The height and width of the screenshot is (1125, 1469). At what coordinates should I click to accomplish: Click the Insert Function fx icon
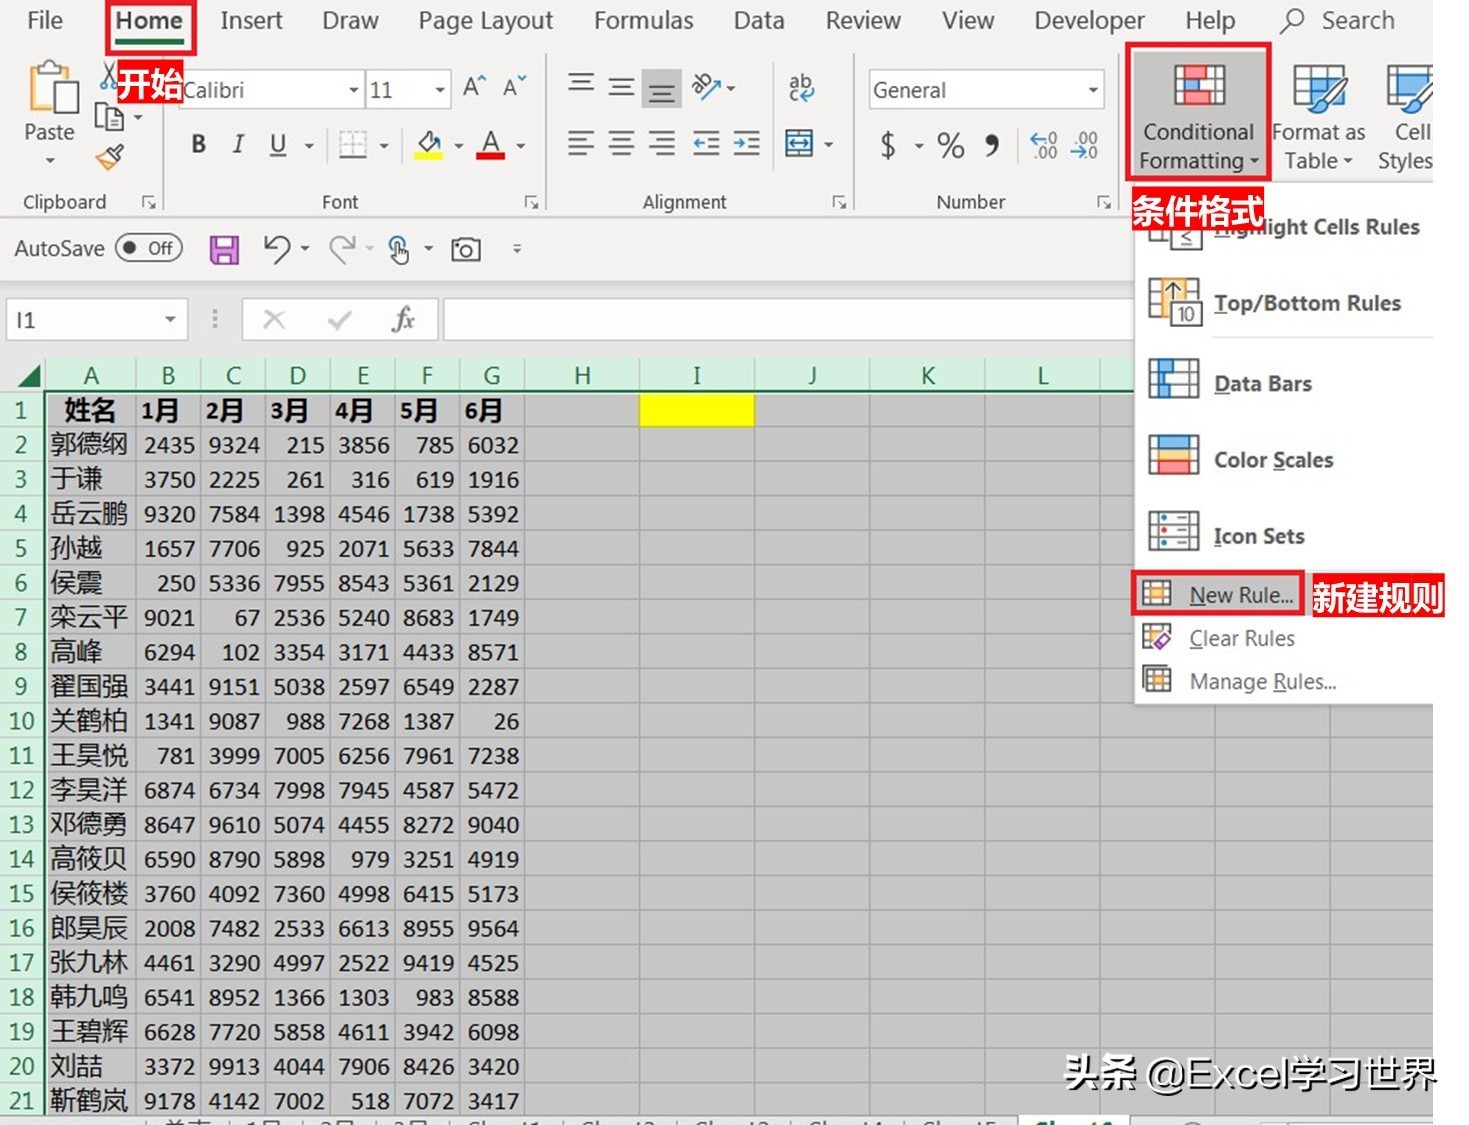pyautogui.click(x=403, y=320)
